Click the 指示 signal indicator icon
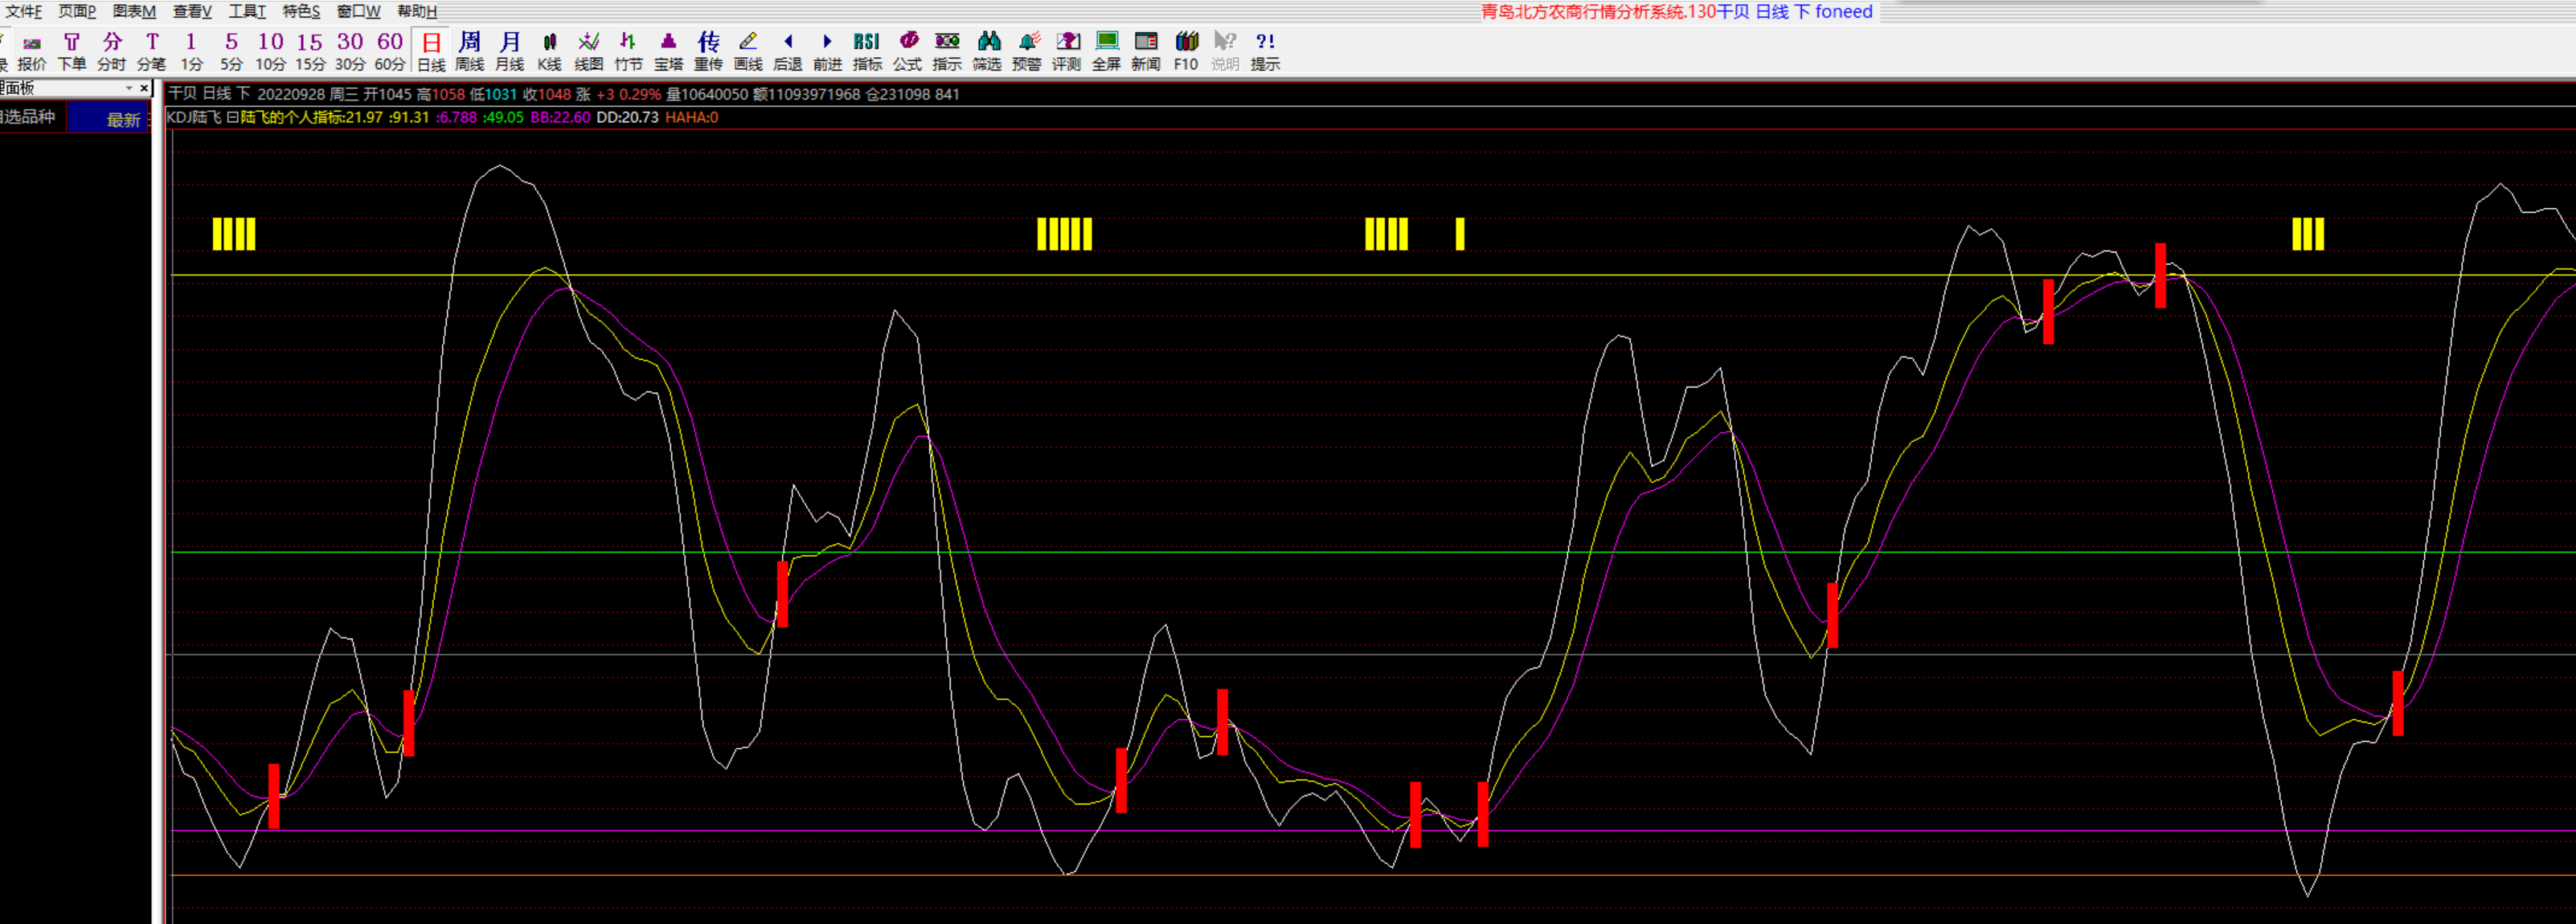The image size is (2576, 924). tap(947, 52)
